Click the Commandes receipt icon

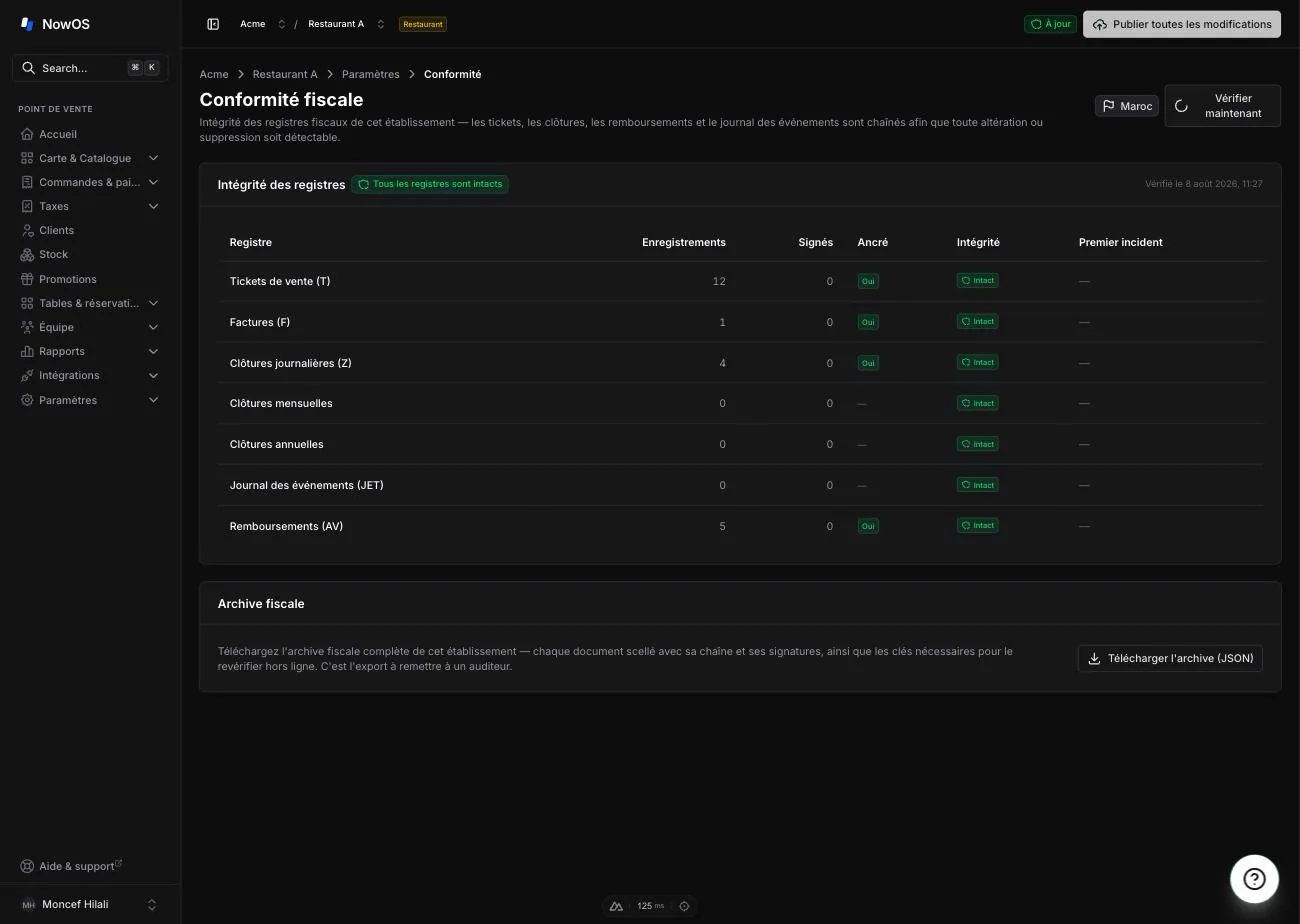[27, 182]
